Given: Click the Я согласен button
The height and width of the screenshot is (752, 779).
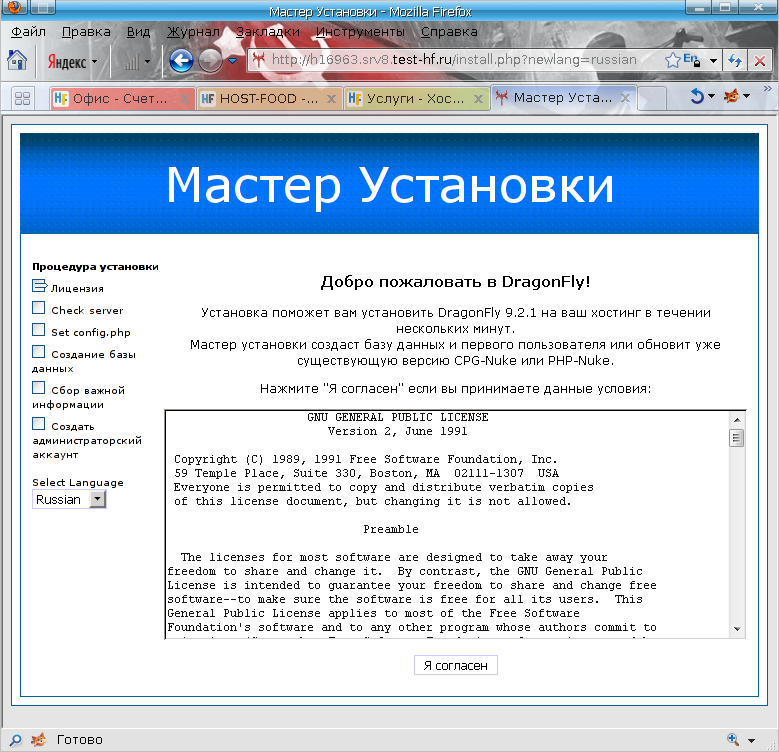Looking at the screenshot, I should pyautogui.click(x=455, y=665).
